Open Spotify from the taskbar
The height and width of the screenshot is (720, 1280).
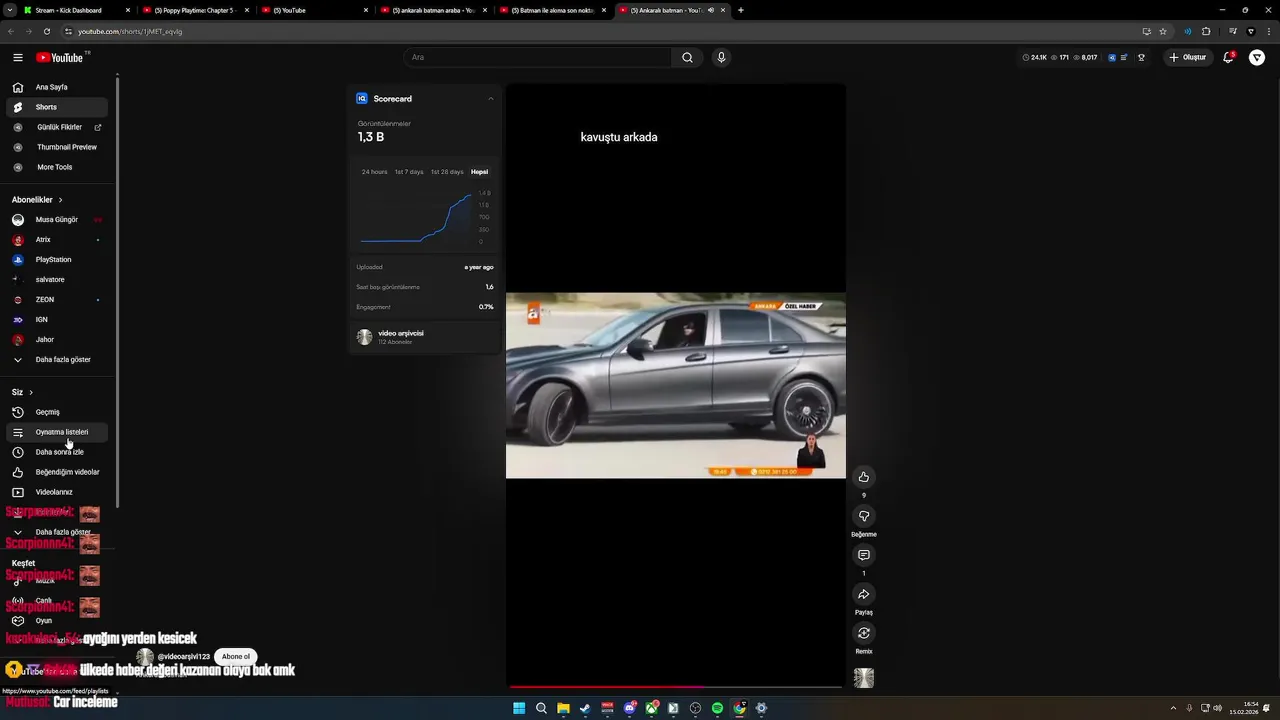[x=717, y=708]
